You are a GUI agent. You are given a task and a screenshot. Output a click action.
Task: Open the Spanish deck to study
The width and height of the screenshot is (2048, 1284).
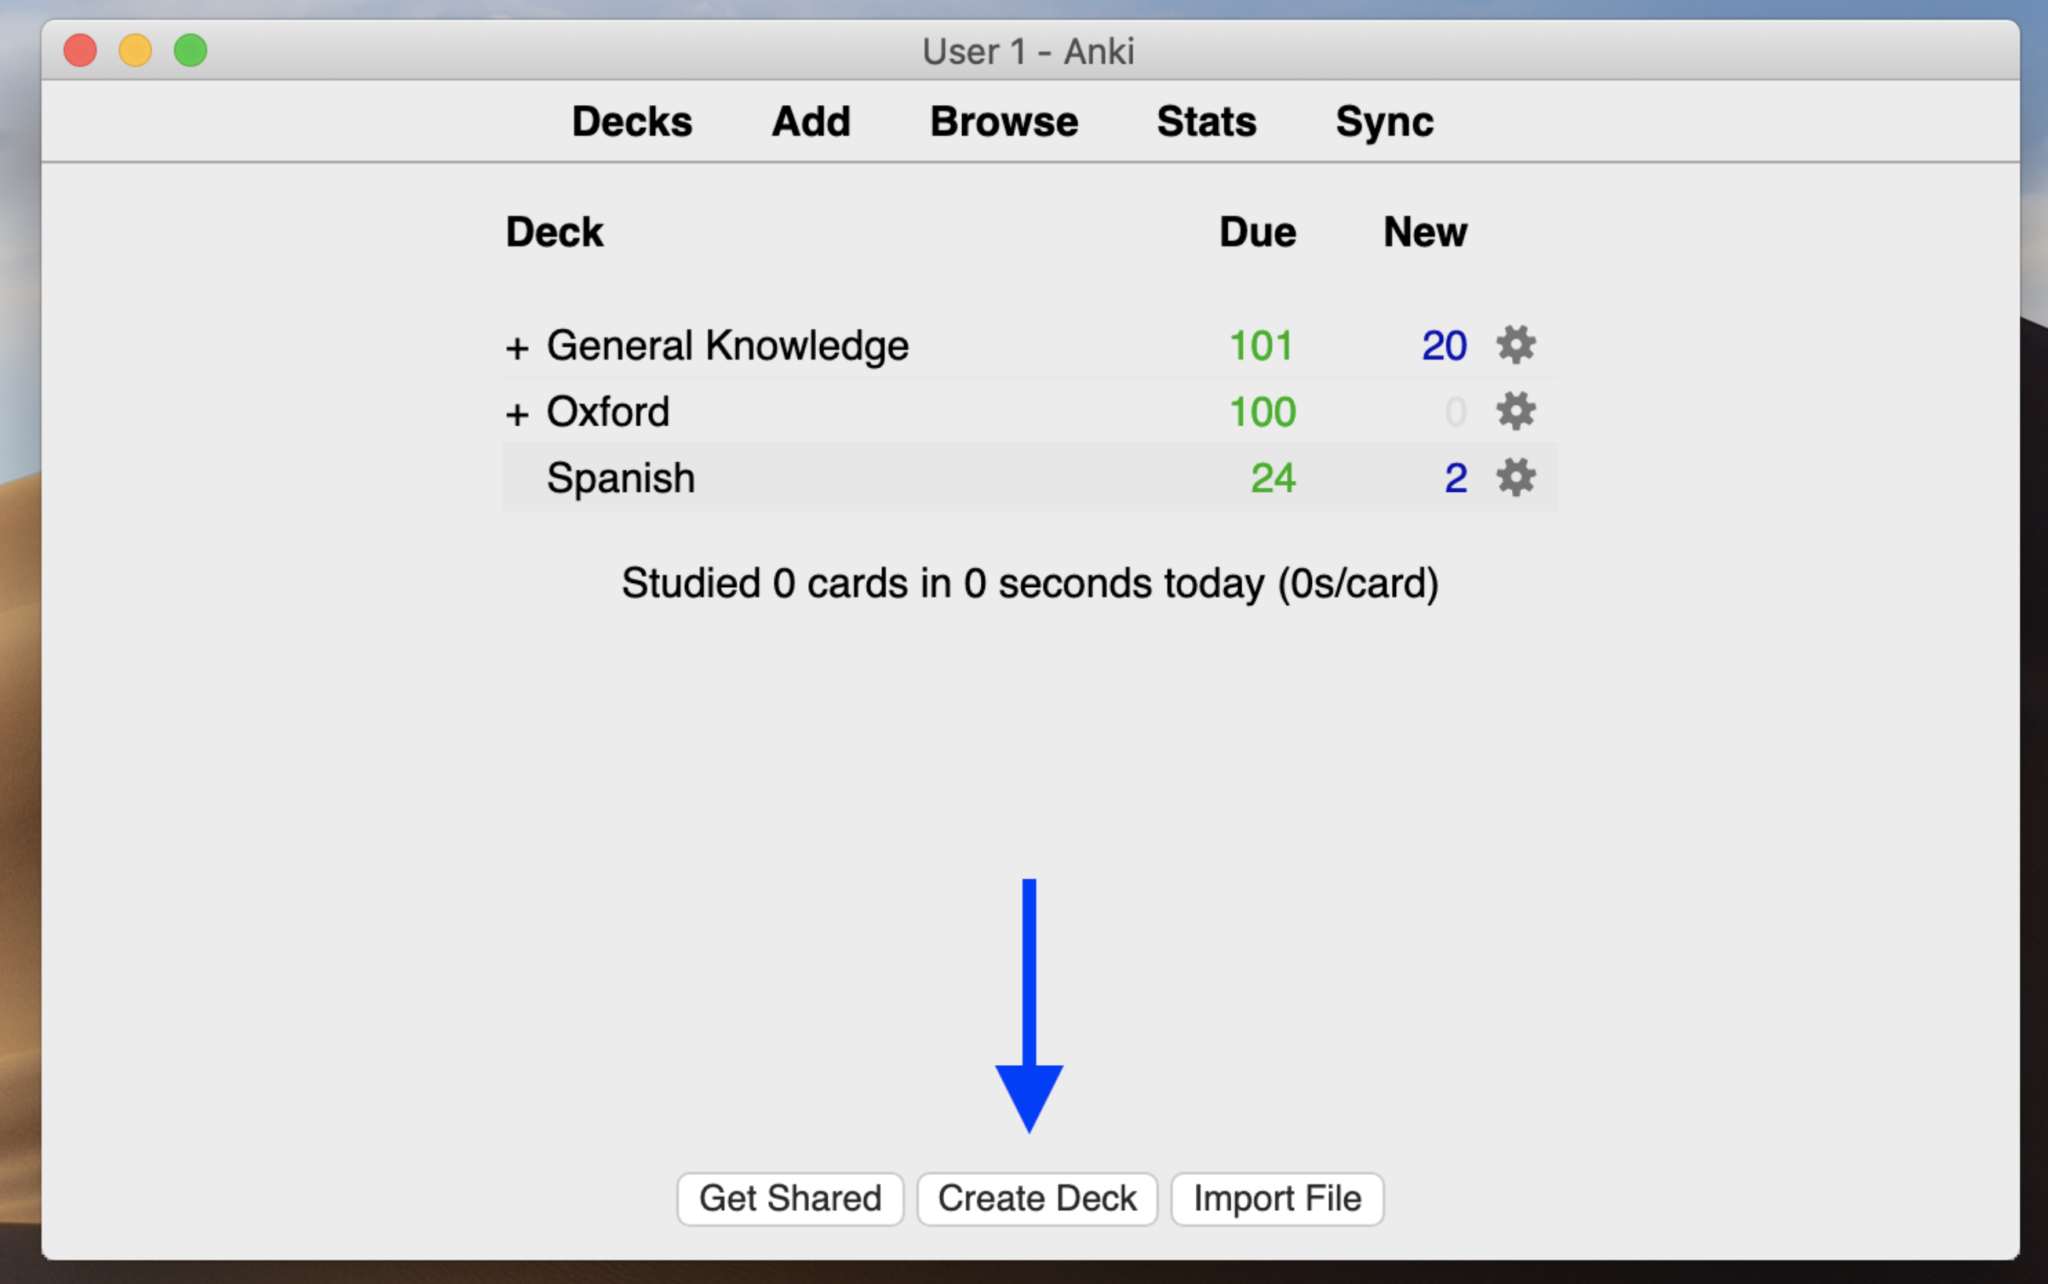coord(620,477)
